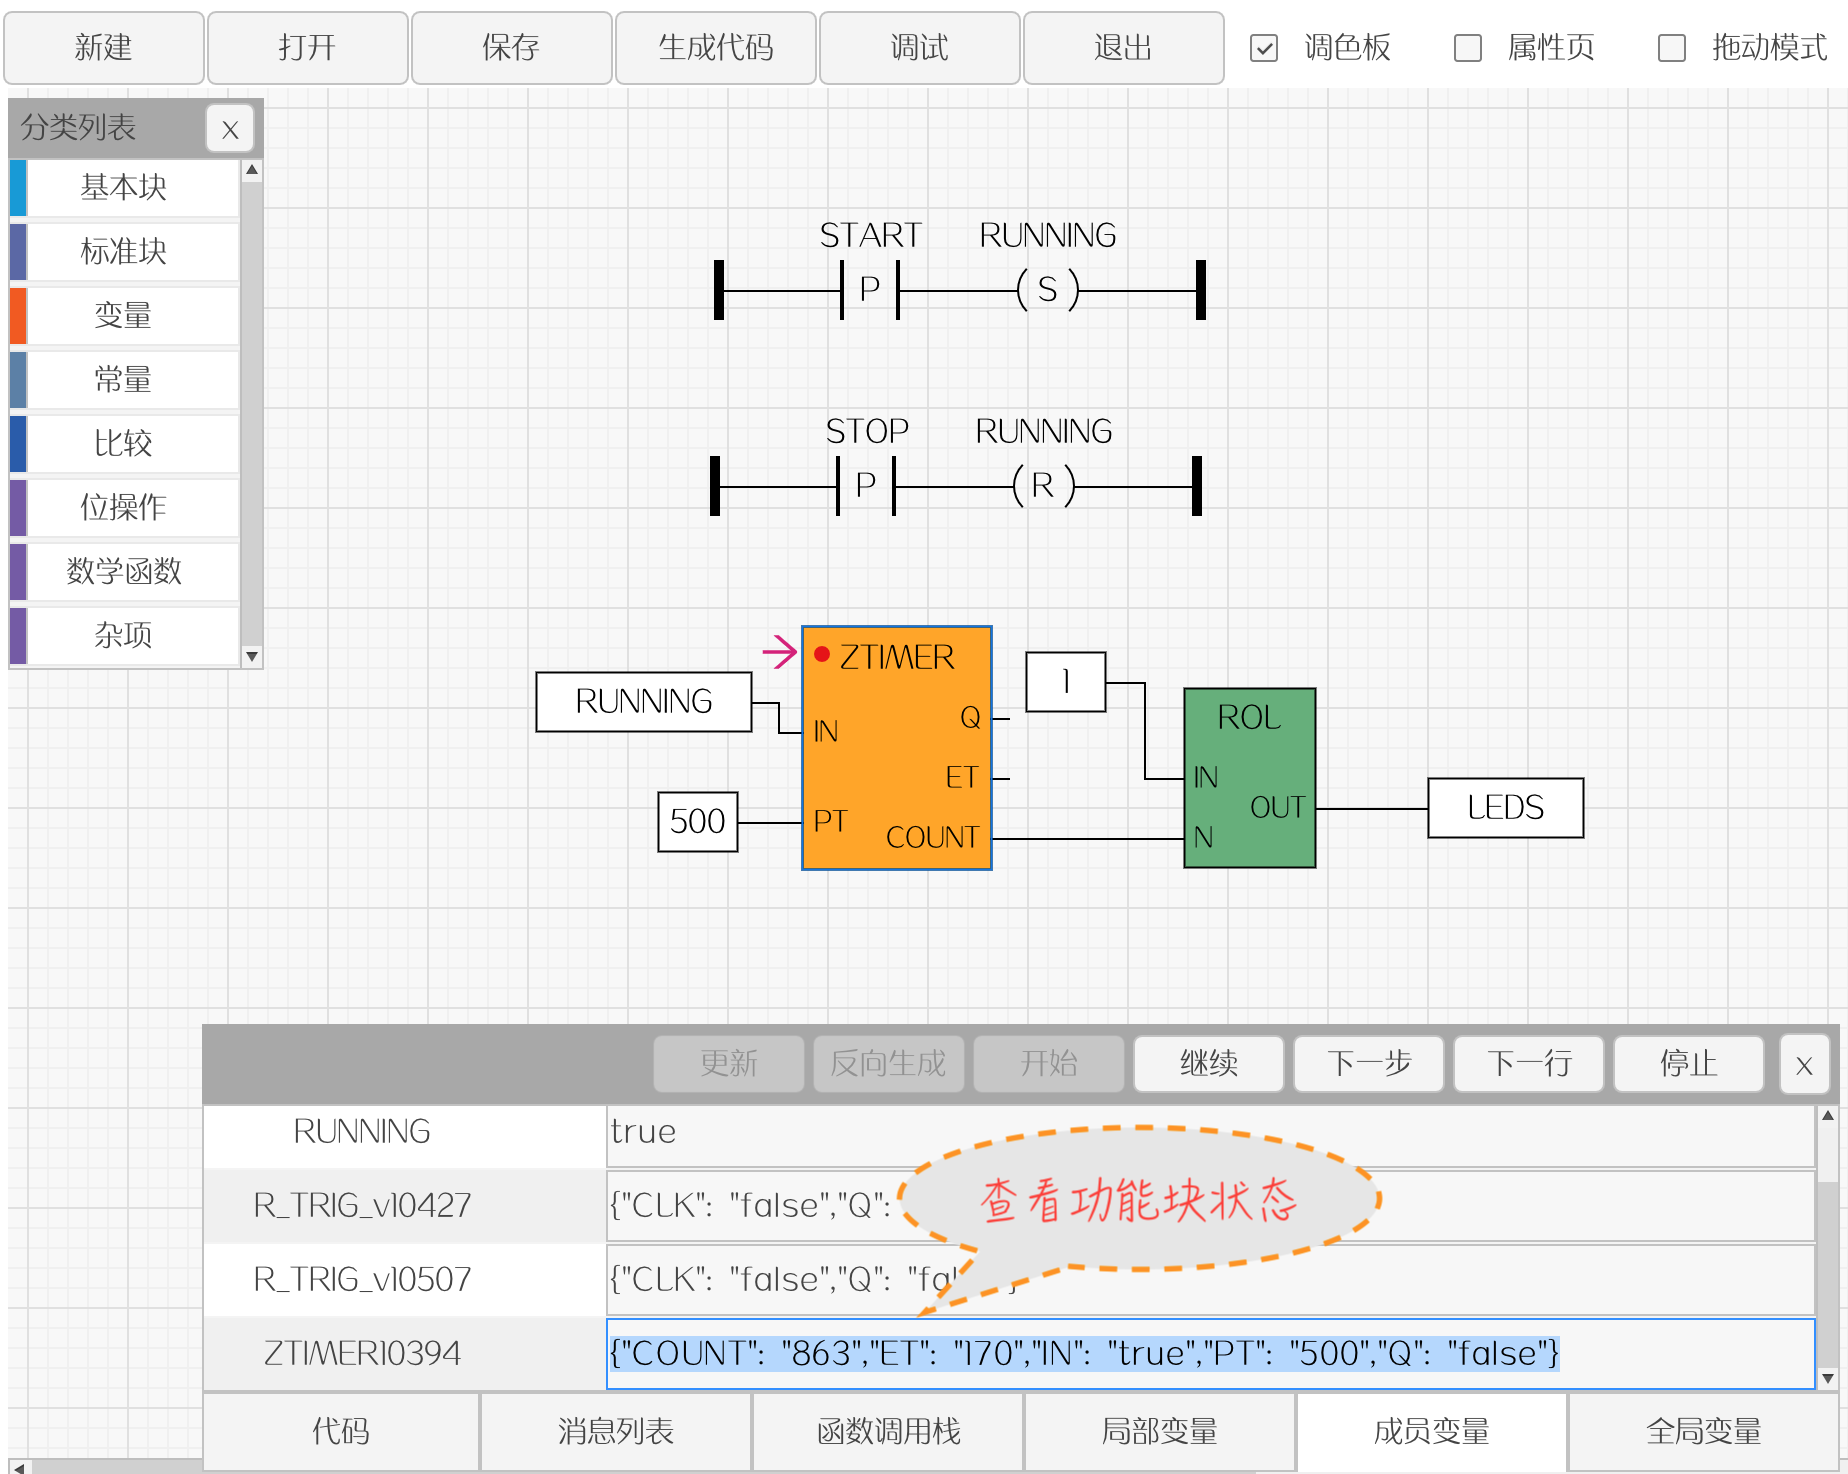
Task: Click the 下一行 (Next line) debug button
Action: point(1529,1063)
